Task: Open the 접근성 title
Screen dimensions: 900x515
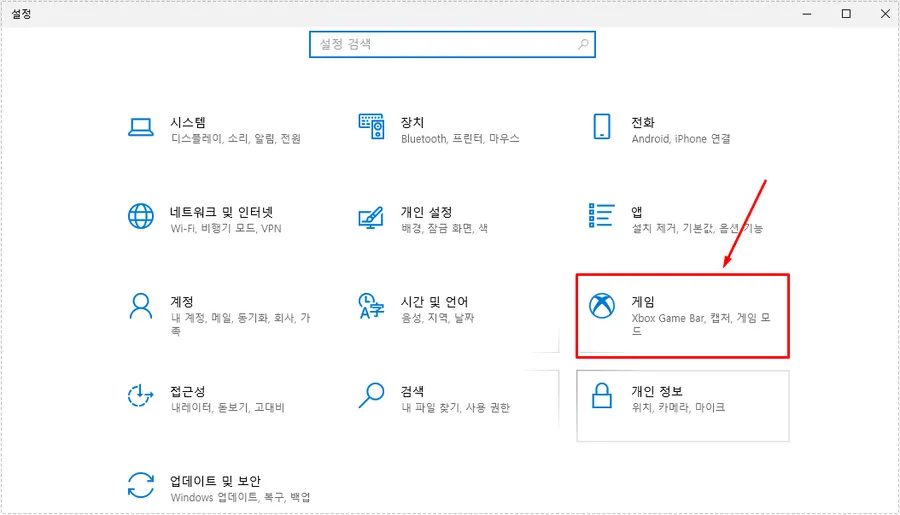Action: click(188, 391)
